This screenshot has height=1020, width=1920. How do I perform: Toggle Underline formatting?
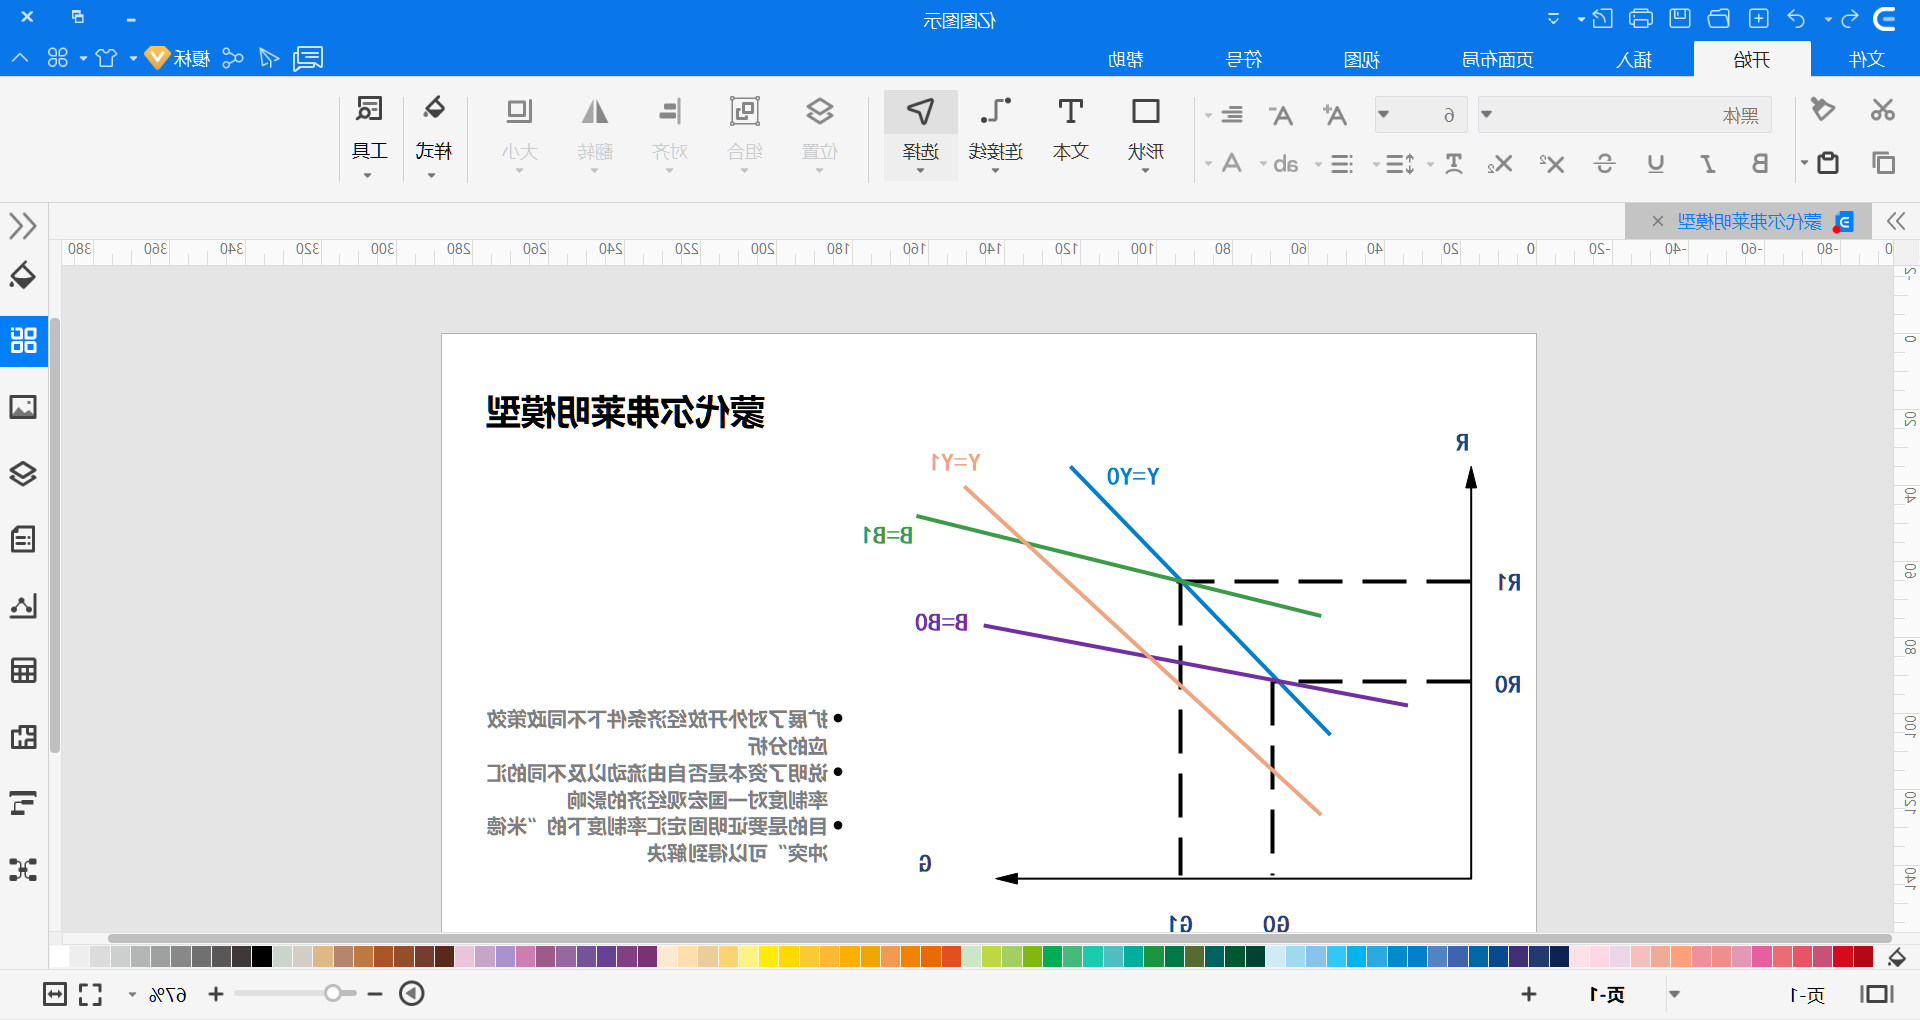point(1656,163)
